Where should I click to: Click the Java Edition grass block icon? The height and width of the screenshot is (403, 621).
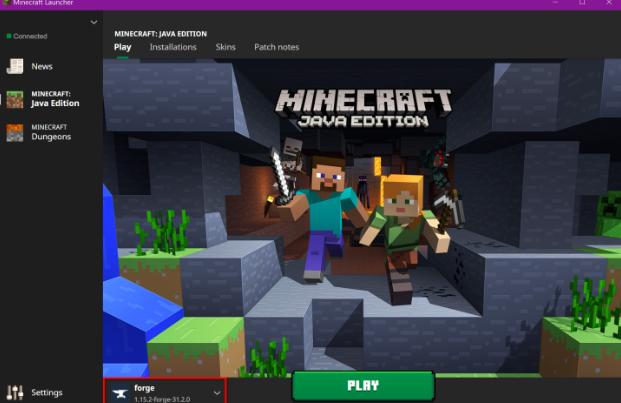coord(15,99)
